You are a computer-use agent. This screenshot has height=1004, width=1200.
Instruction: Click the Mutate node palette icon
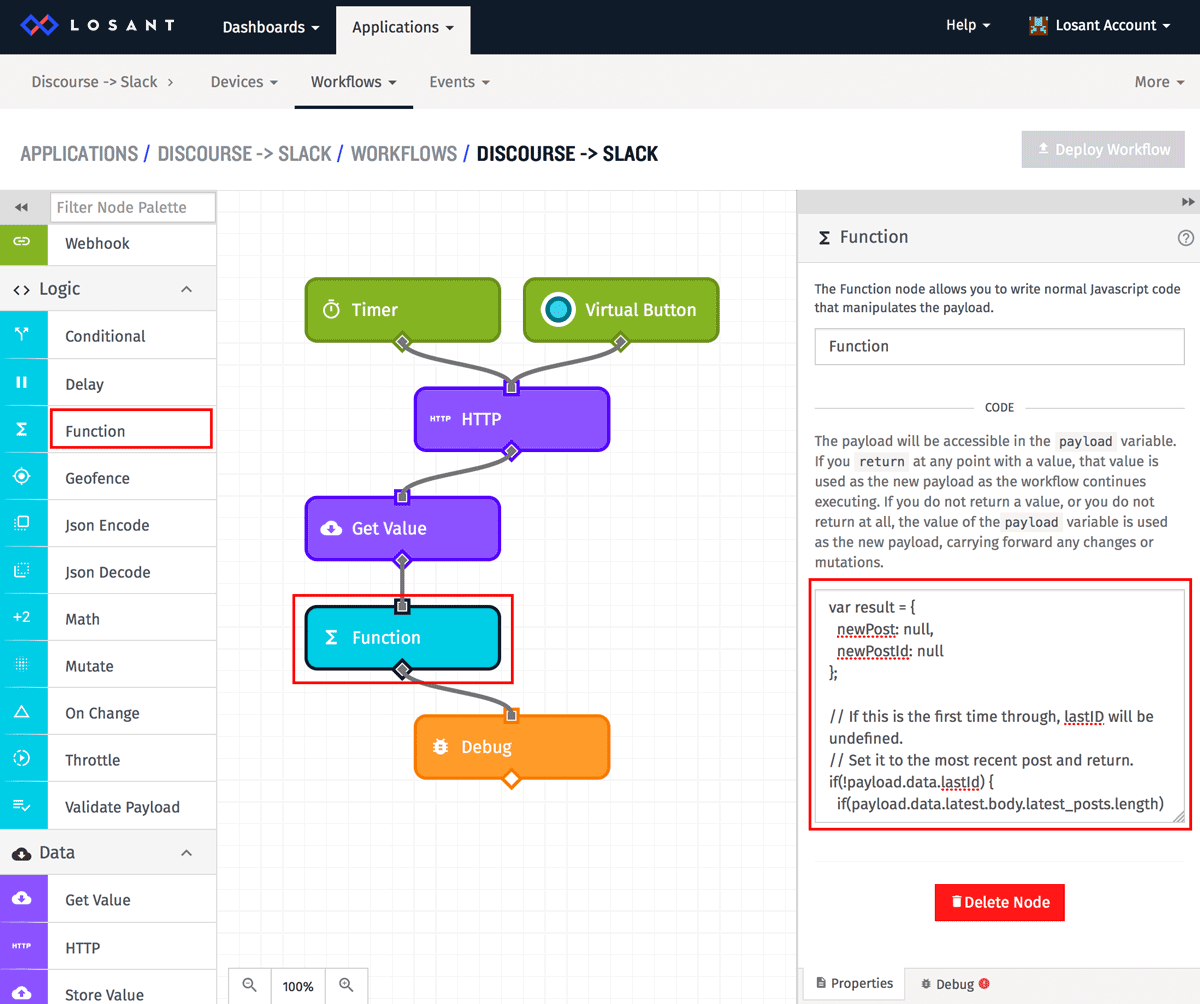(22, 665)
